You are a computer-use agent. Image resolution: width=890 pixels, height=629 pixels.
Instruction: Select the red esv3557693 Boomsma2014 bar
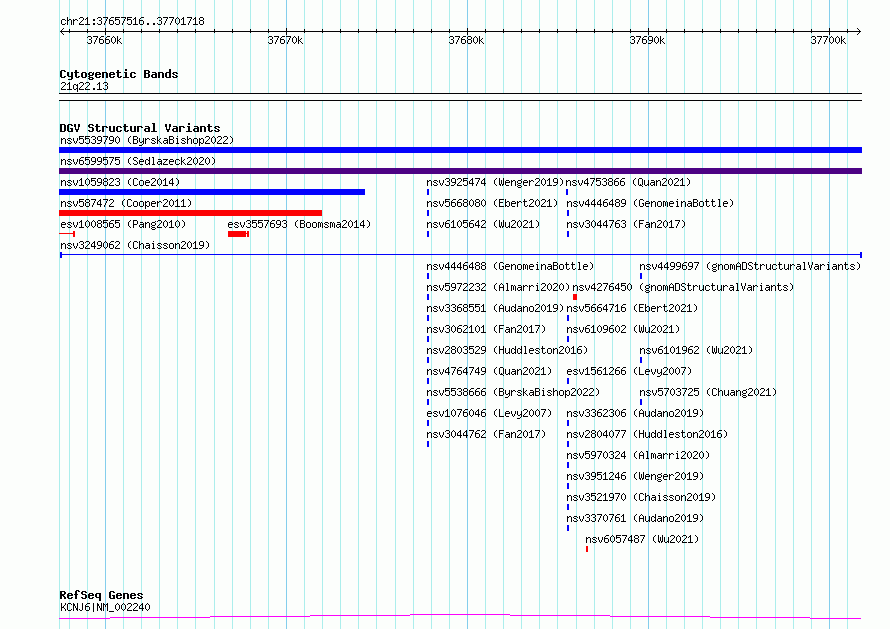coord(238,234)
